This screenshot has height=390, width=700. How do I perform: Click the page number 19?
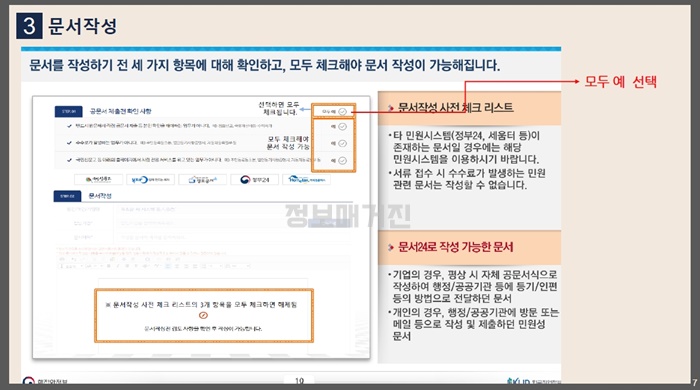[x=299, y=381]
